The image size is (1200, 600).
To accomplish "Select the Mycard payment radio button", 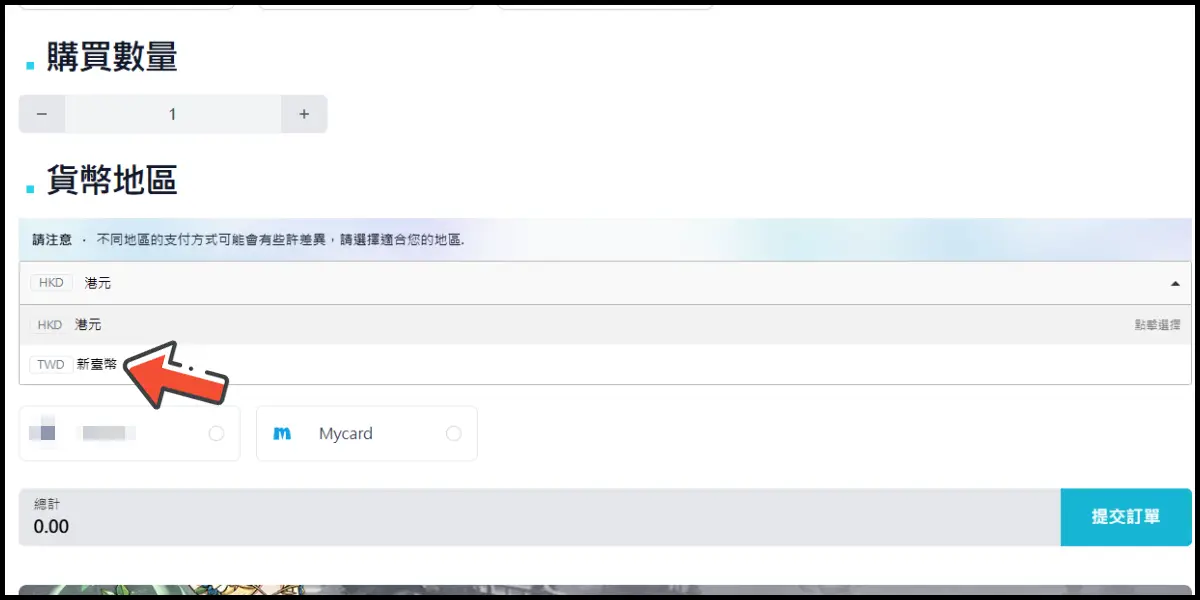I will tap(454, 434).
